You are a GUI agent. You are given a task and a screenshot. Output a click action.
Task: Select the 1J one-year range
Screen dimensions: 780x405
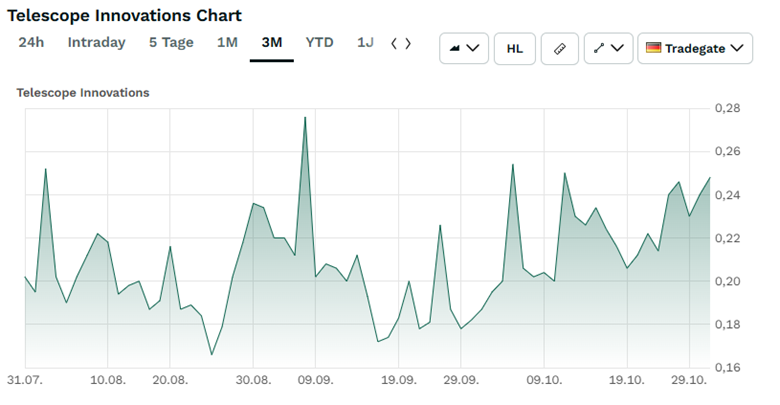365,42
